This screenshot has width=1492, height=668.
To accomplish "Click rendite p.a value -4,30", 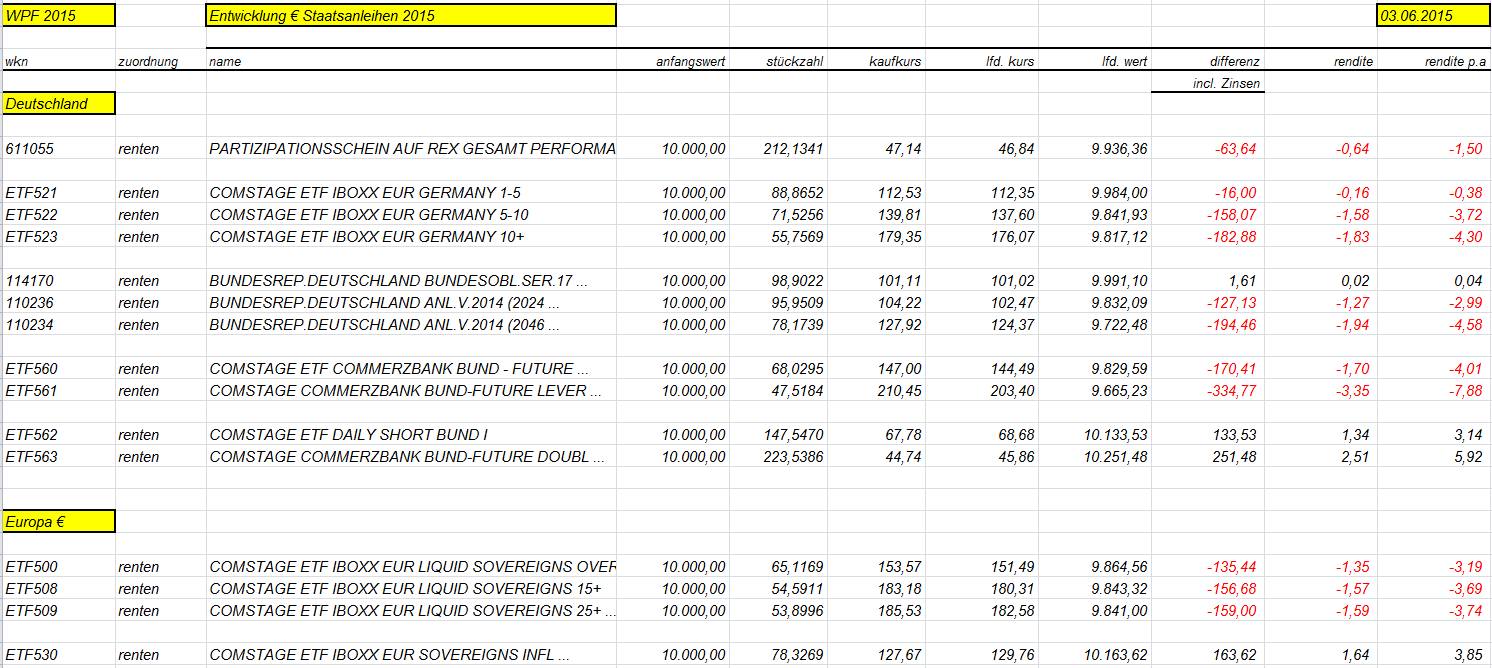I will [x=1434, y=237].
